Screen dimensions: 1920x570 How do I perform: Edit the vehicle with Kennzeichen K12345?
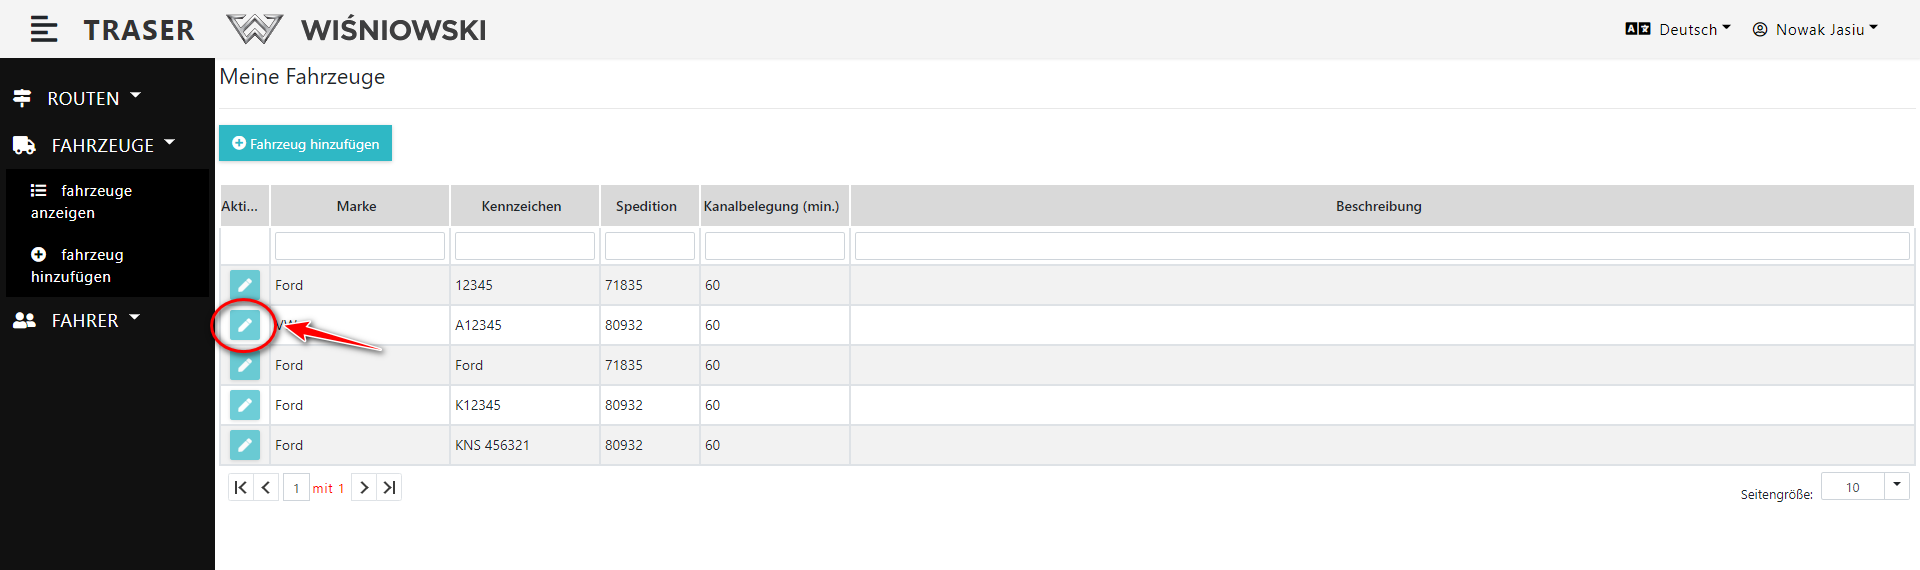click(245, 405)
